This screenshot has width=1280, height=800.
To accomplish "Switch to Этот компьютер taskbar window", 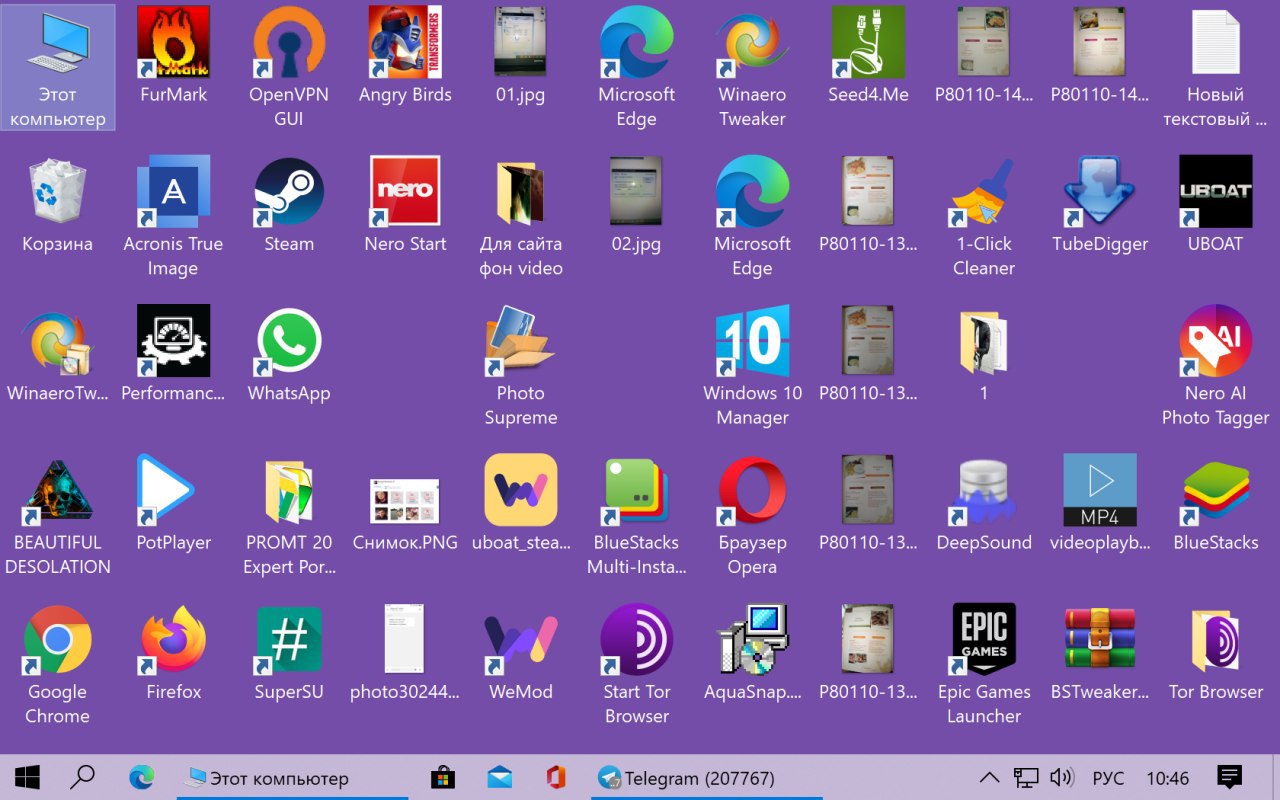I will tap(292, 777).
